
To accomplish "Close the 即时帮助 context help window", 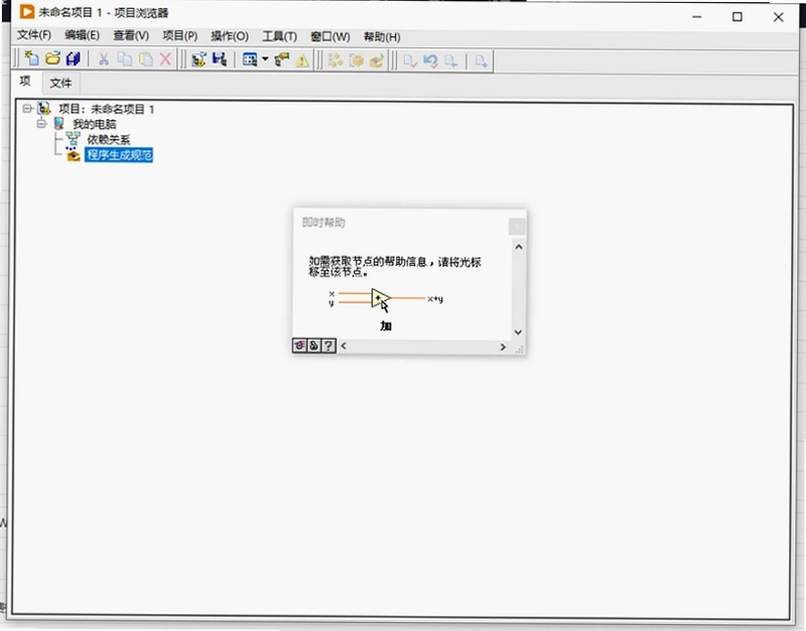I will (517, 226).
